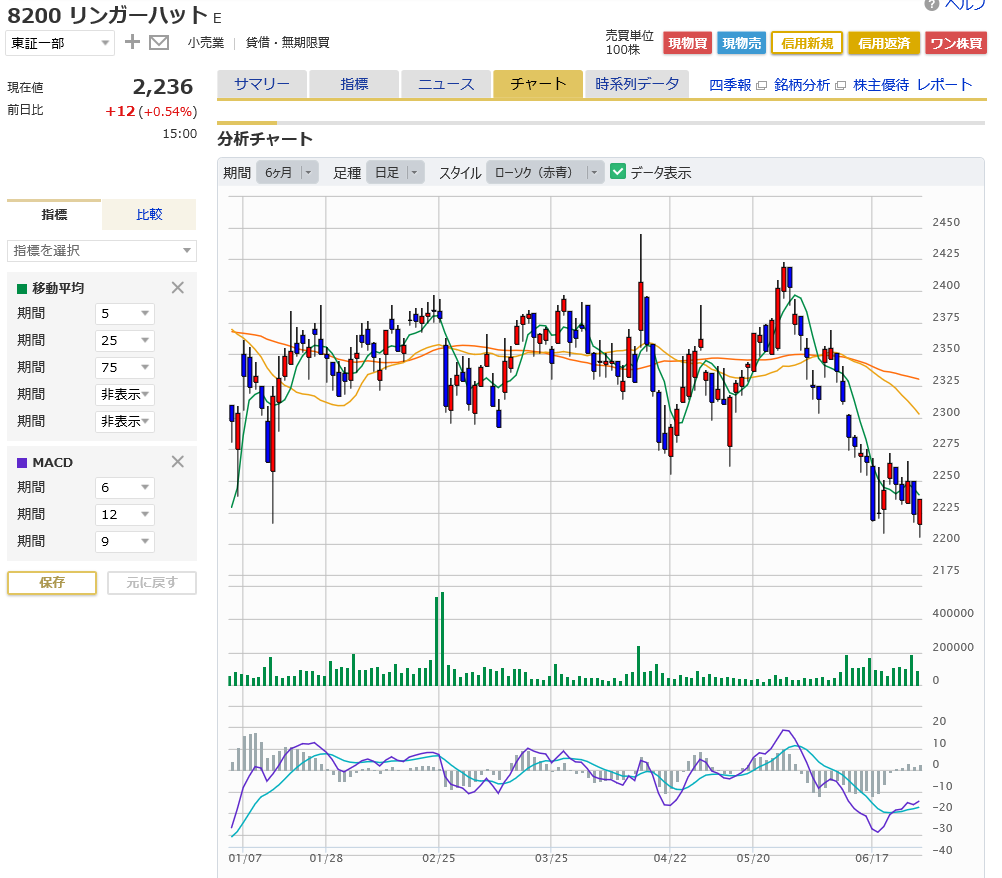Switch to the 時系列データ tab
The image size is (1002, 878).
tap(636, 84)
